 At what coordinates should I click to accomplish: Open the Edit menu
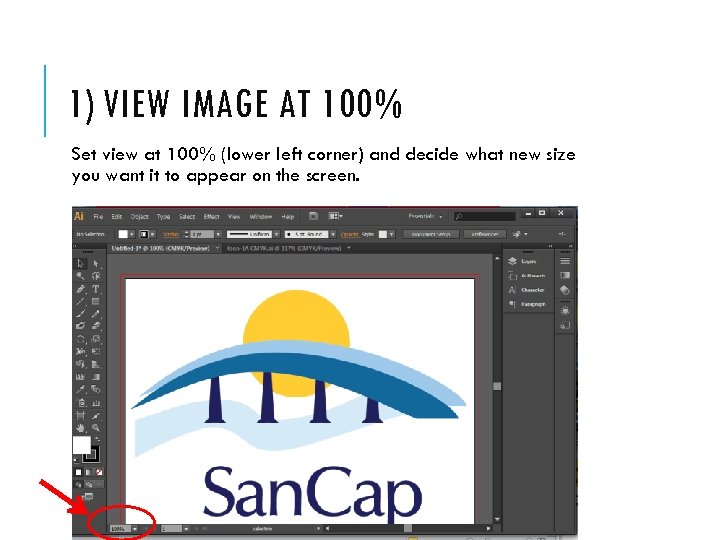click(x=117, y=216)
